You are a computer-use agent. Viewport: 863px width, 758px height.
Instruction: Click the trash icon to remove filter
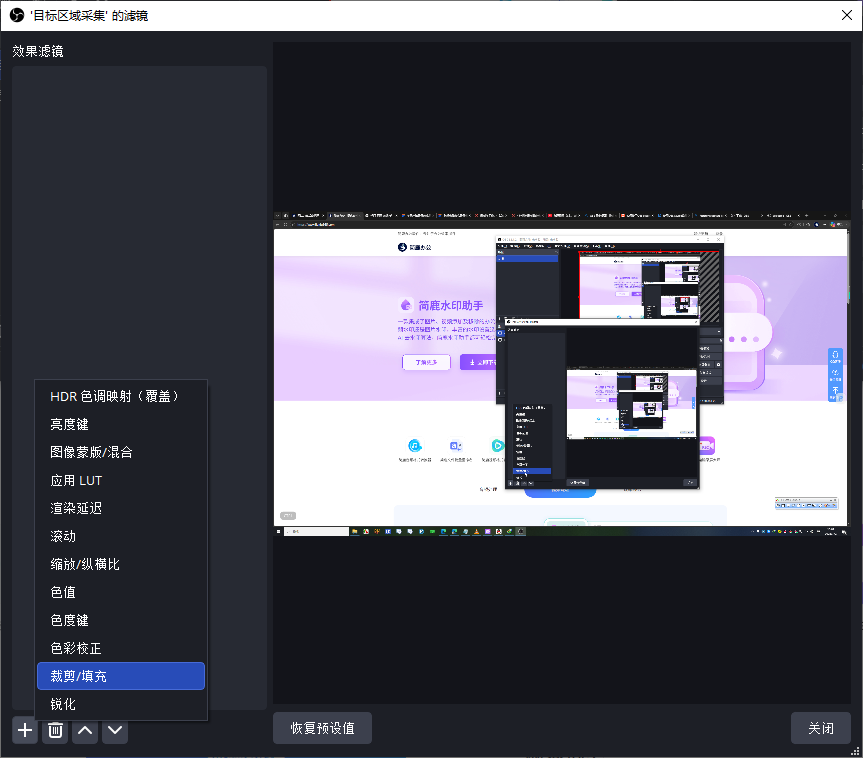(55, 730)
